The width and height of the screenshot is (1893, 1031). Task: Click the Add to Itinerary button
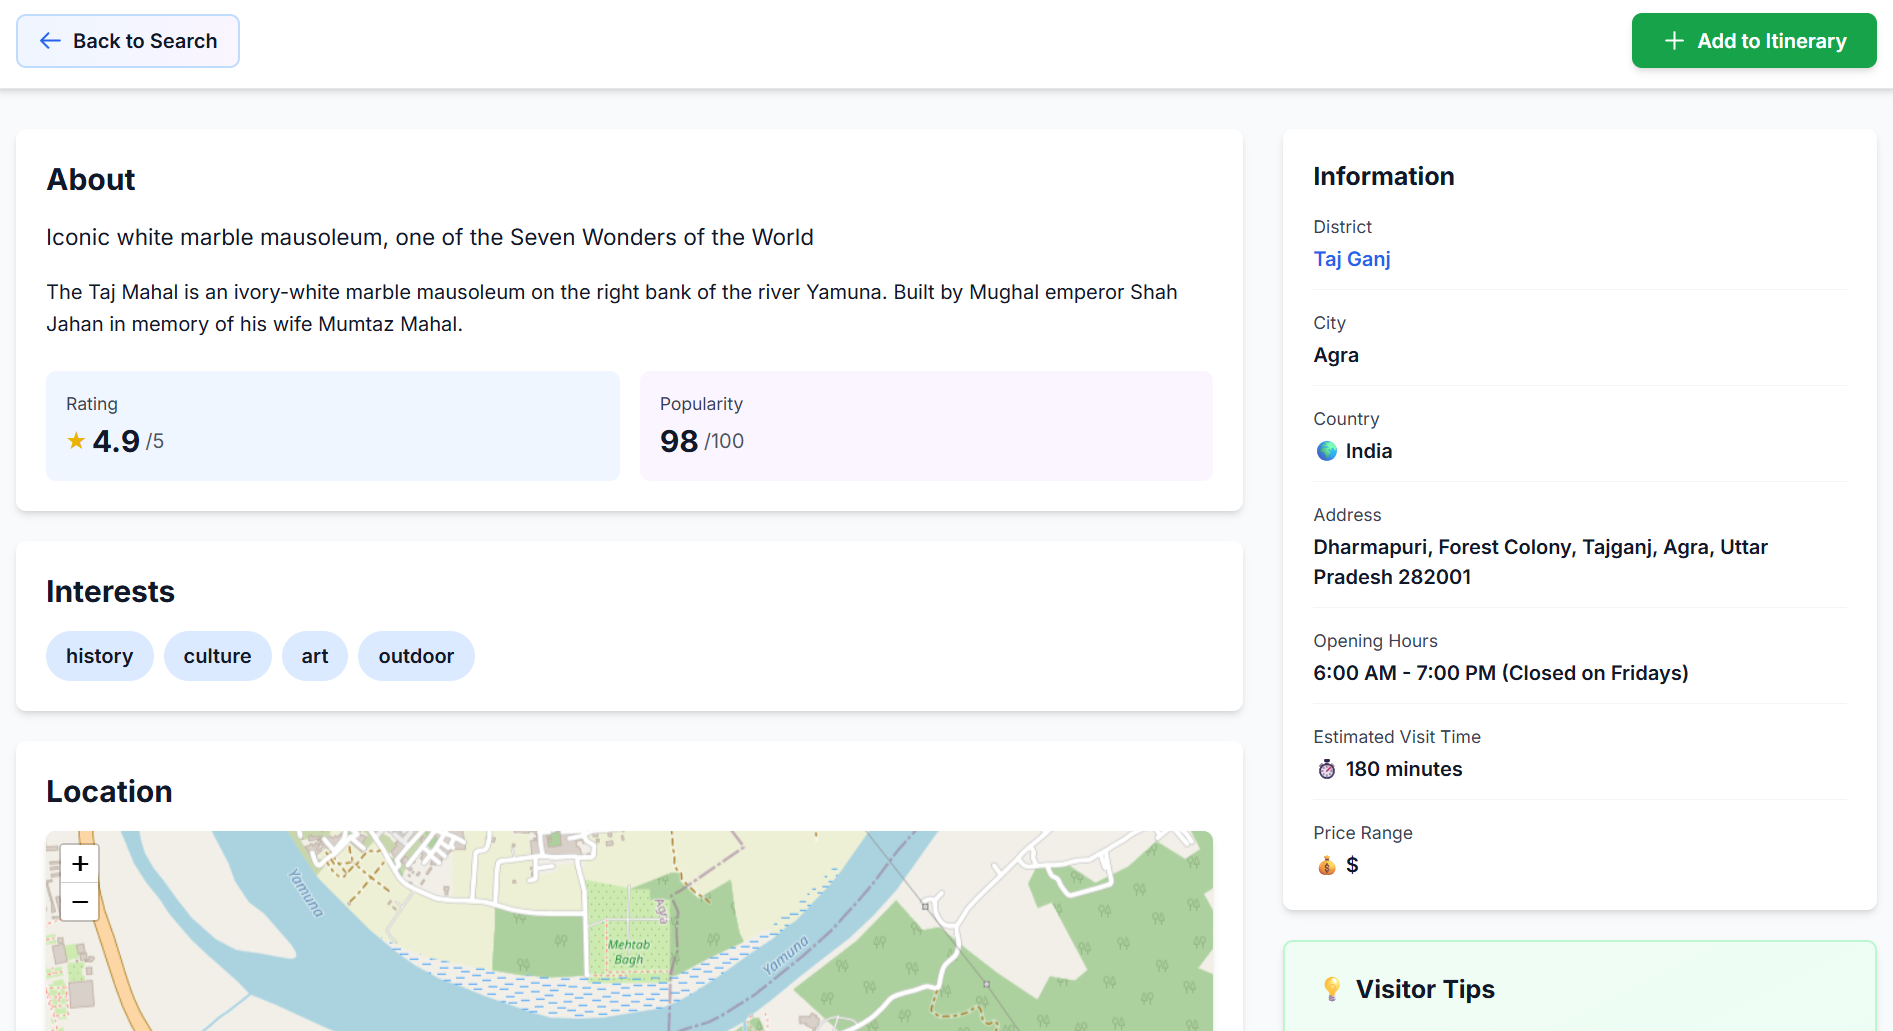pos(1754,41)
